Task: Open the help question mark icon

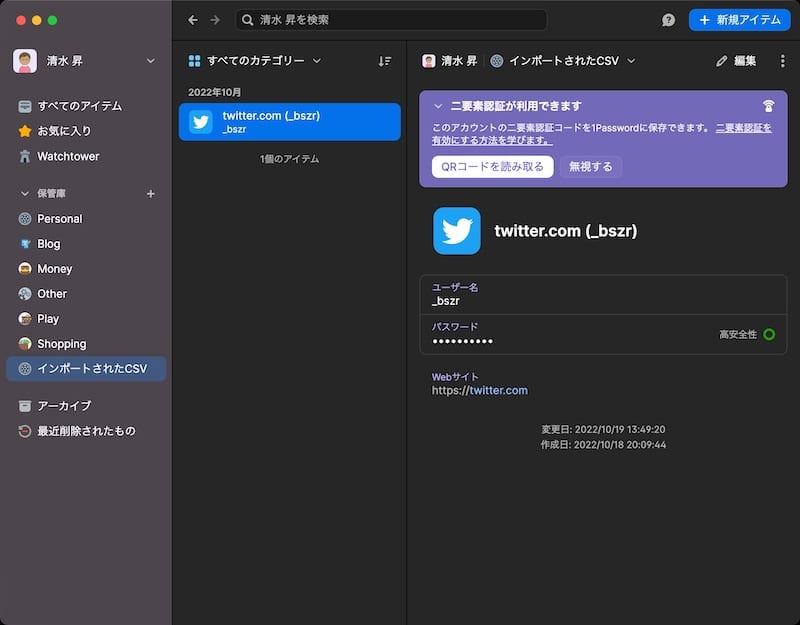Action: click(x=668, y=20)
